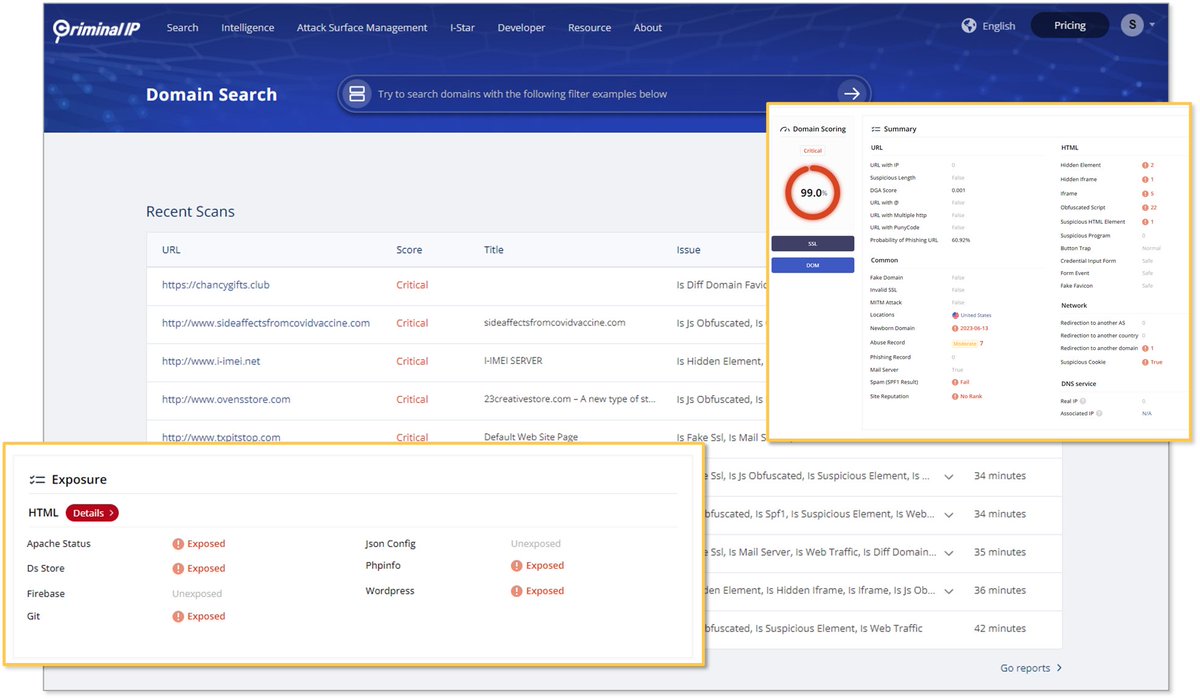The width and height of the screenshot is (1200, 699).
Task: Click the Summary checklist icon
Action: [x=875, y=129]
